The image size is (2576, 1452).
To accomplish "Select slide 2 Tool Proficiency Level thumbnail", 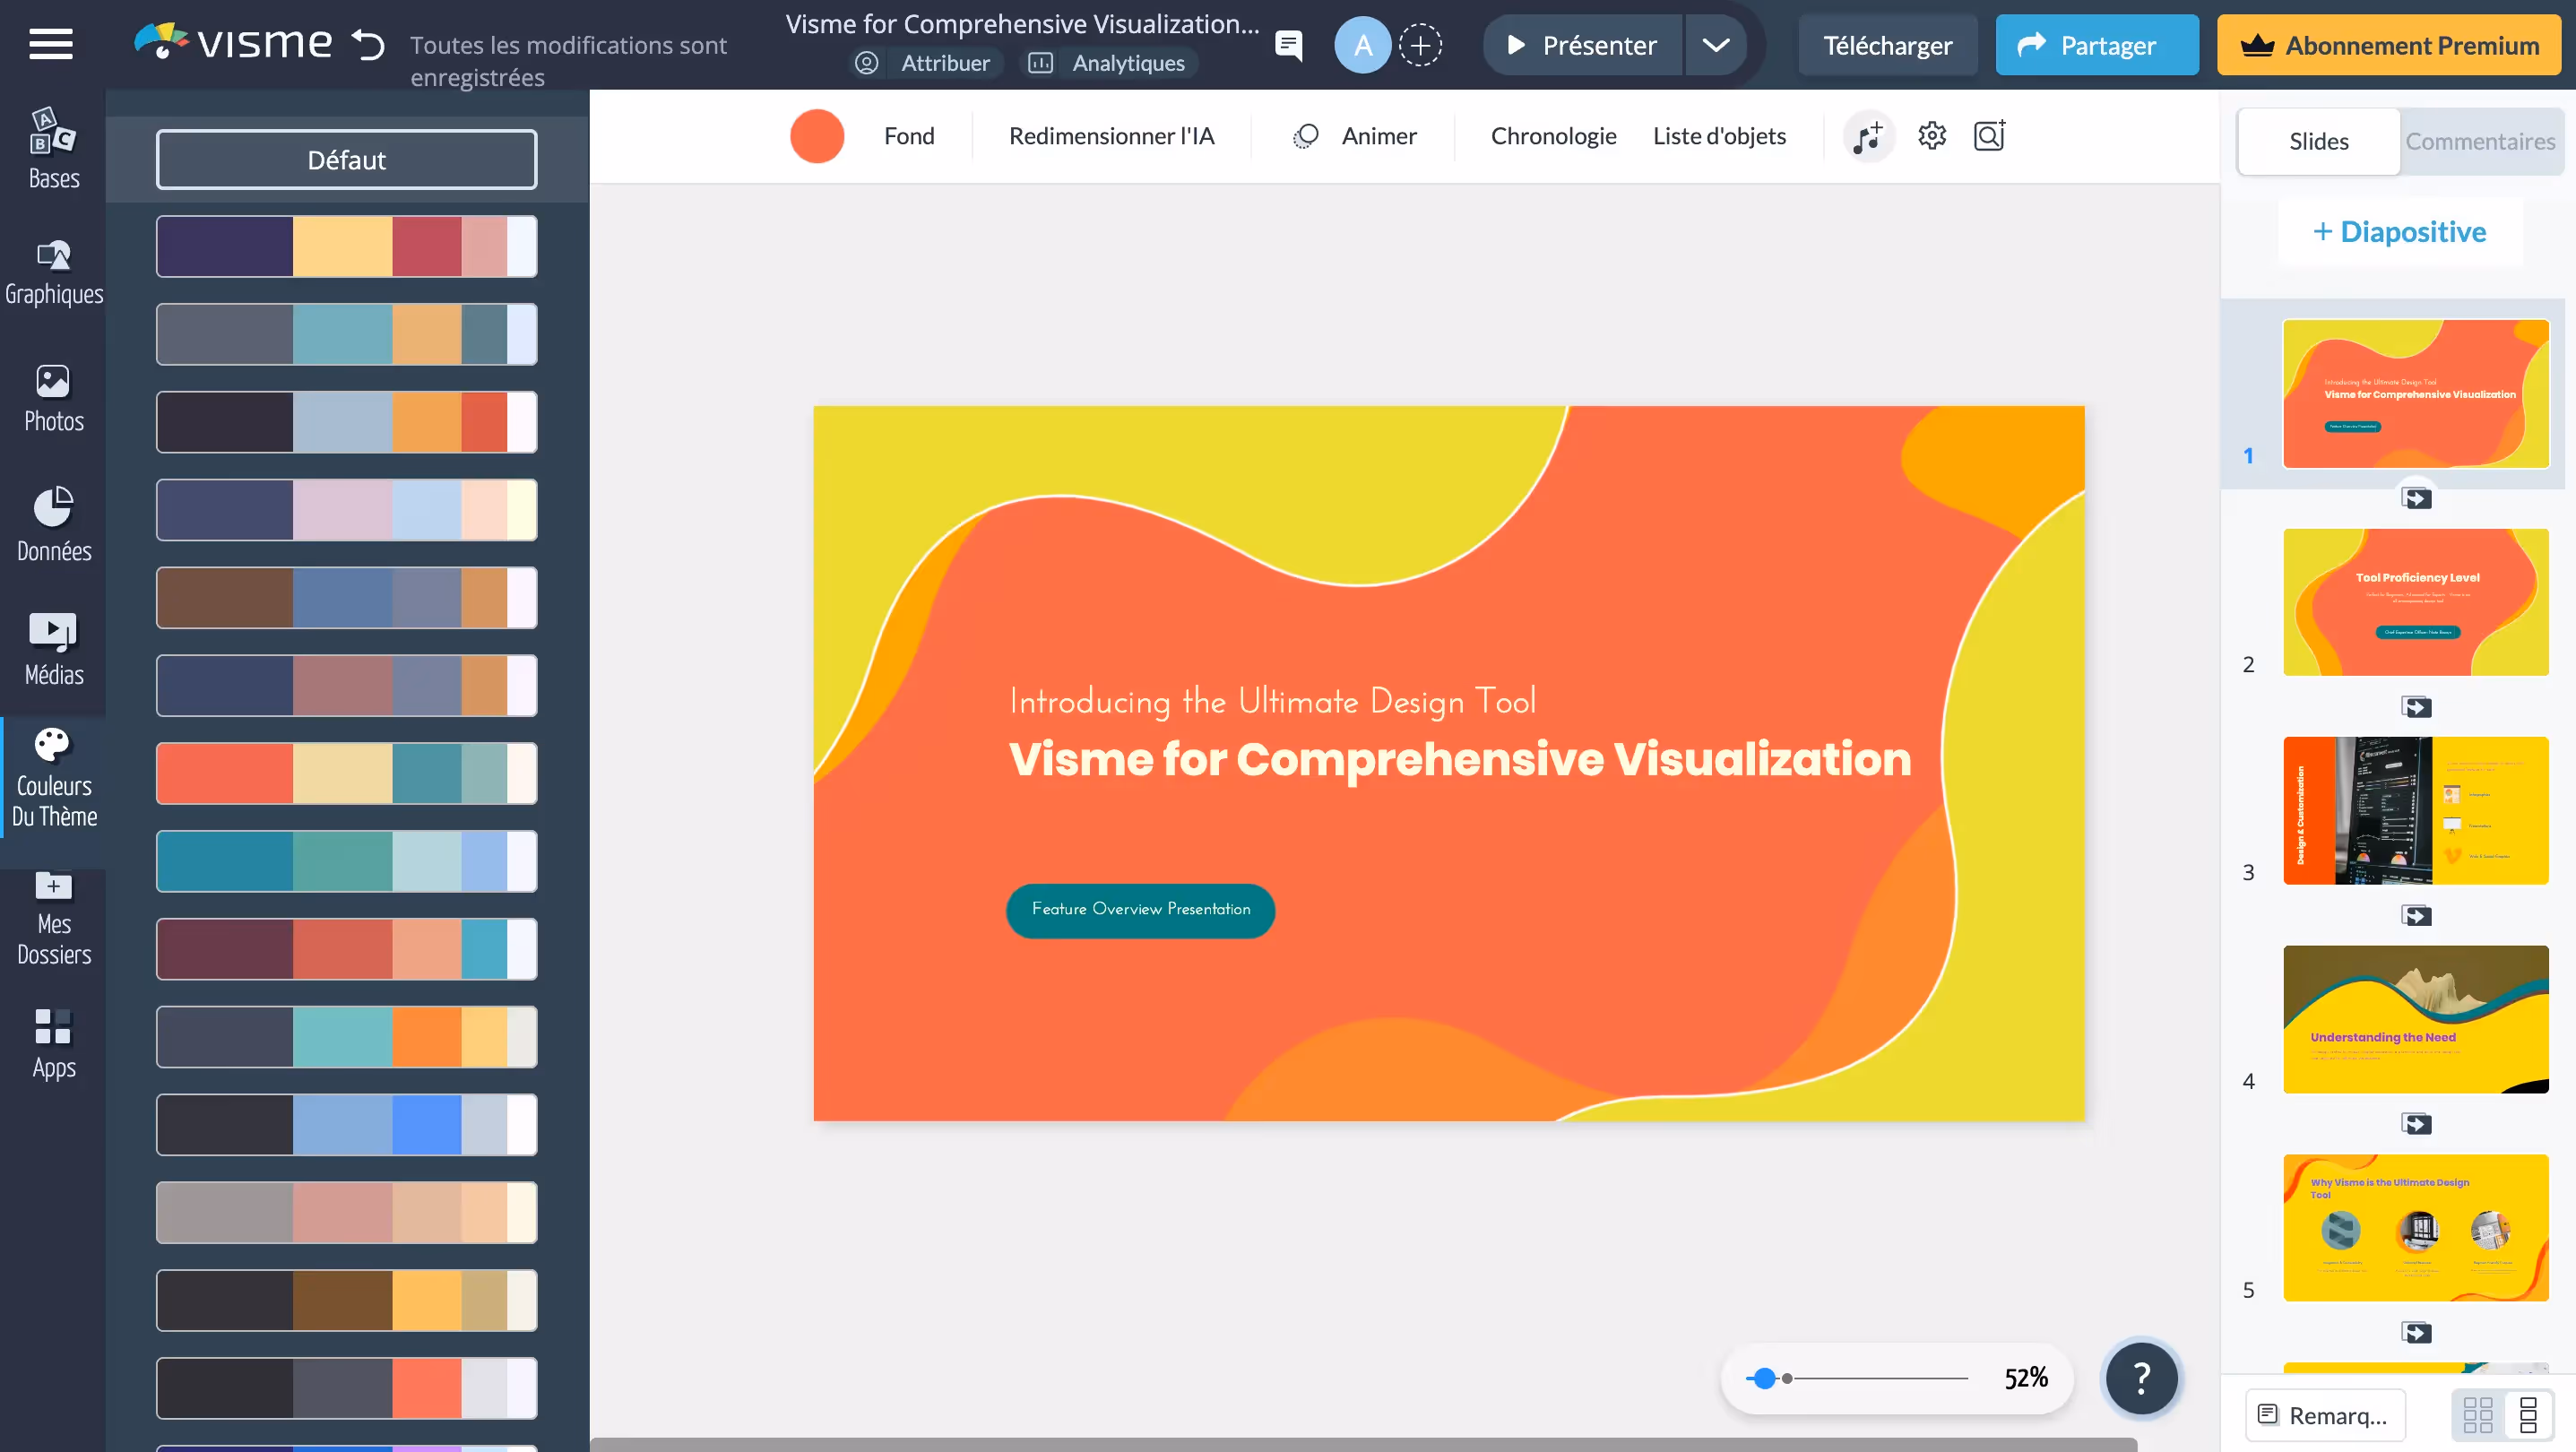I will coord(2416,602).
